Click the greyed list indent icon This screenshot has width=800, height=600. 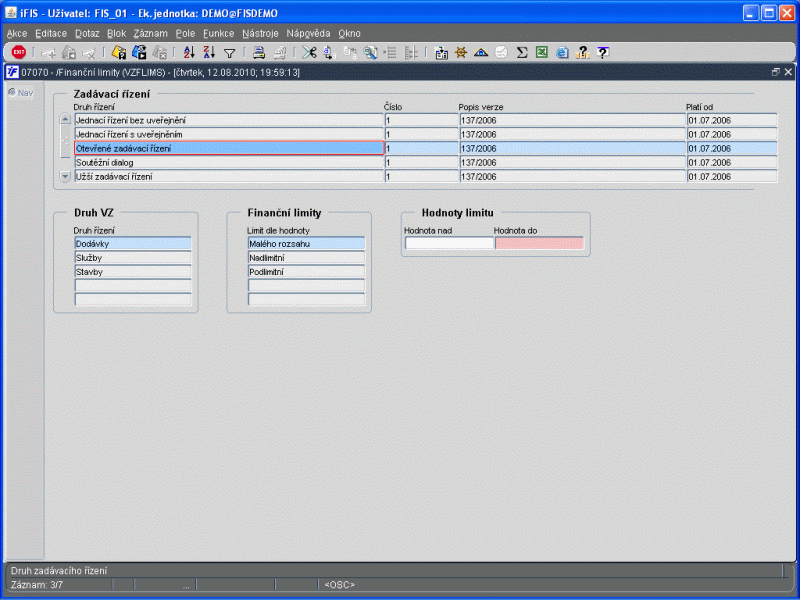point(390,53)
